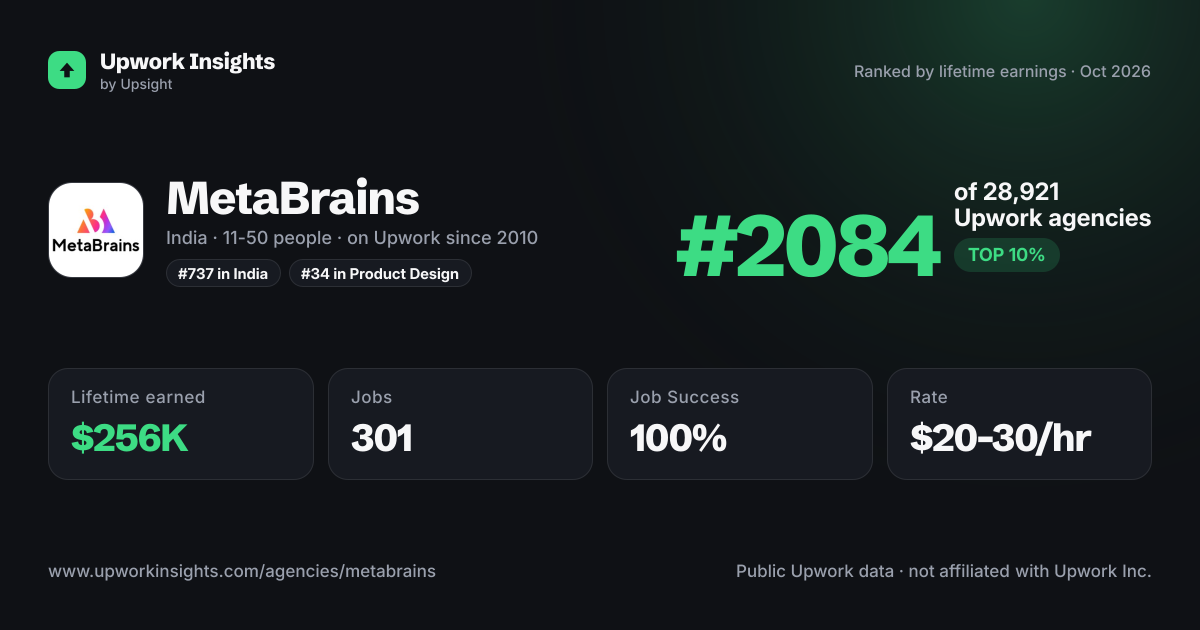The height and width of the screenshot is (630, 1200).
Task: Click the MetaBrains agency name heading
Action: (293, 199)
